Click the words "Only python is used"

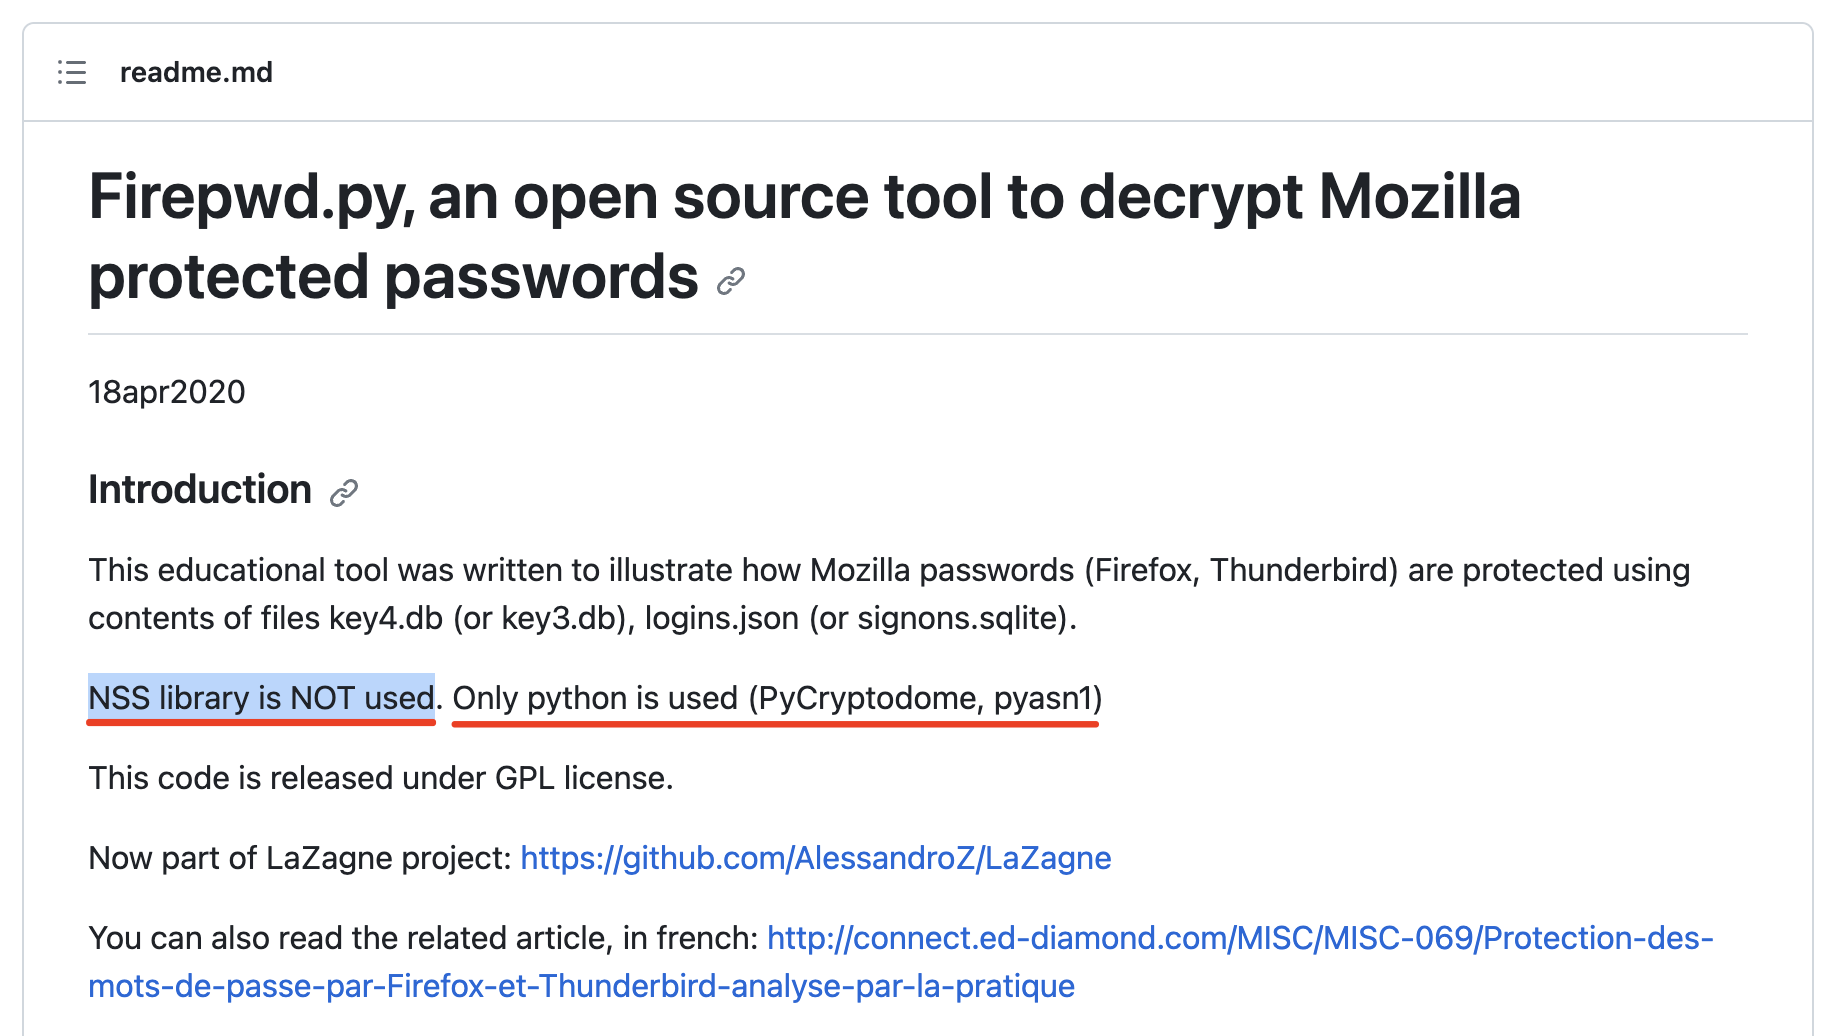[x=595, y=698]
